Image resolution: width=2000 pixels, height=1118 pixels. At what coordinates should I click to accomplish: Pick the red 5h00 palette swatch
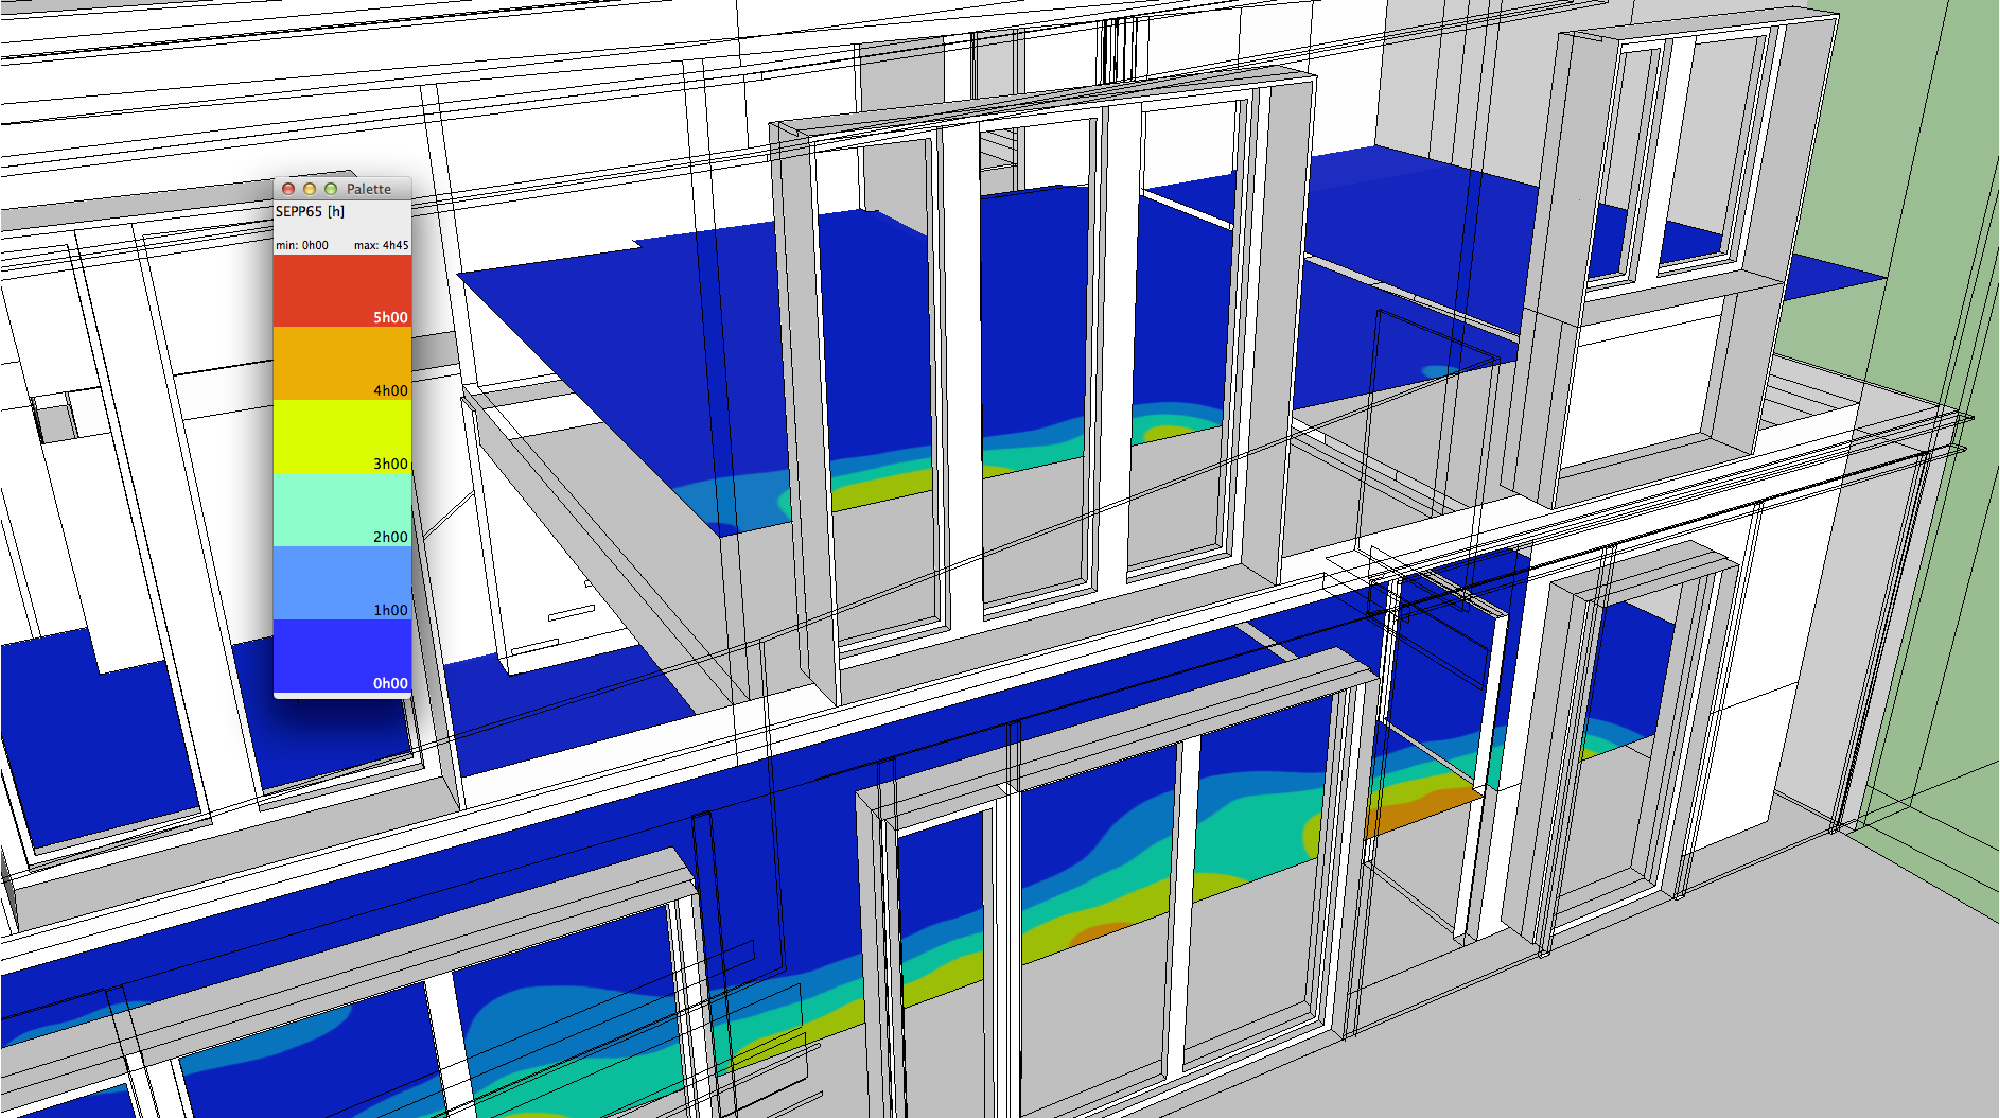342,291
